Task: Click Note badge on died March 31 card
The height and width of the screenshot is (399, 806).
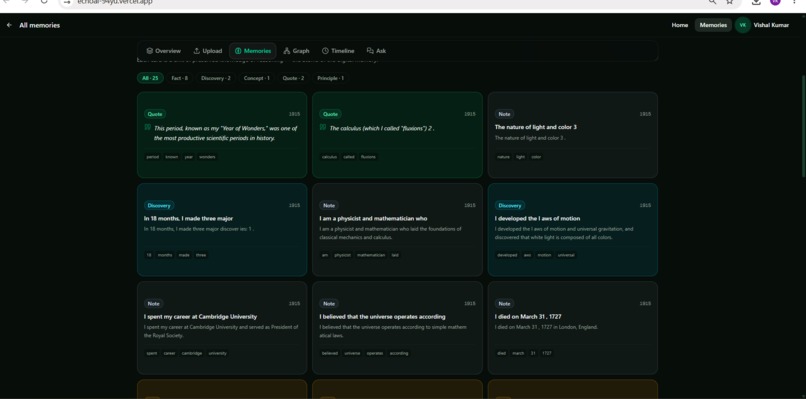Action: [504, 304]
